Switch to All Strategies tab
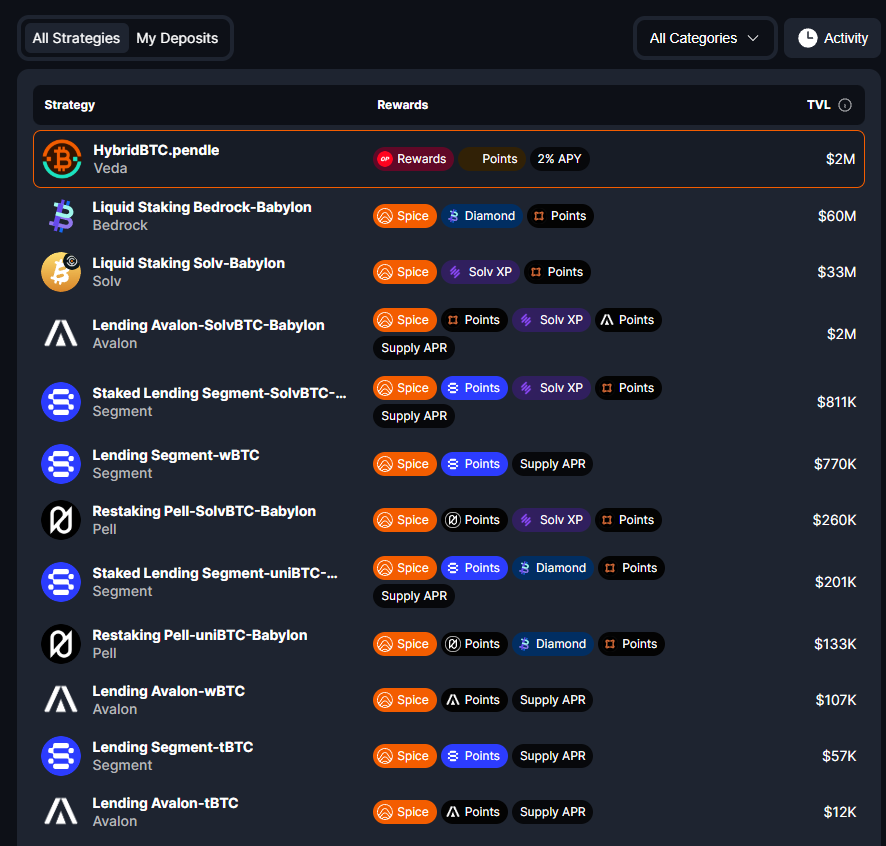 [76, 38]
